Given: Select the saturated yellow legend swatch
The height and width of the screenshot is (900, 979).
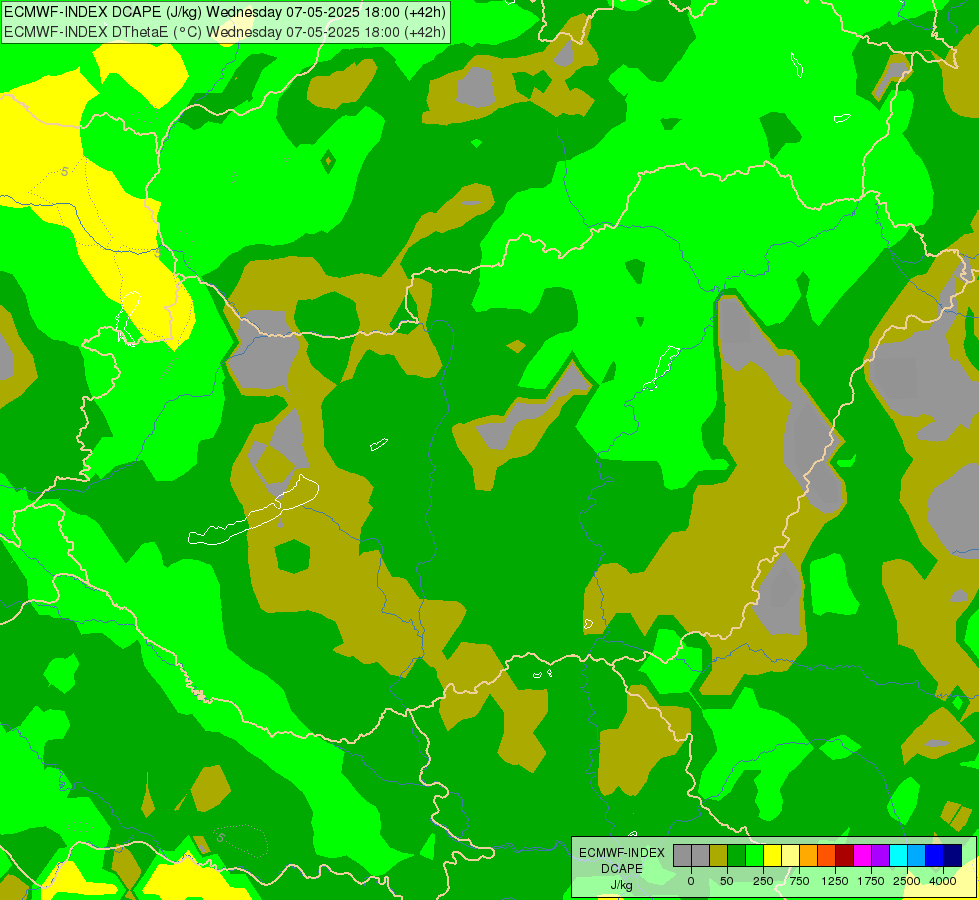Looking at the screenshot, I should click(x=772, y=855).
